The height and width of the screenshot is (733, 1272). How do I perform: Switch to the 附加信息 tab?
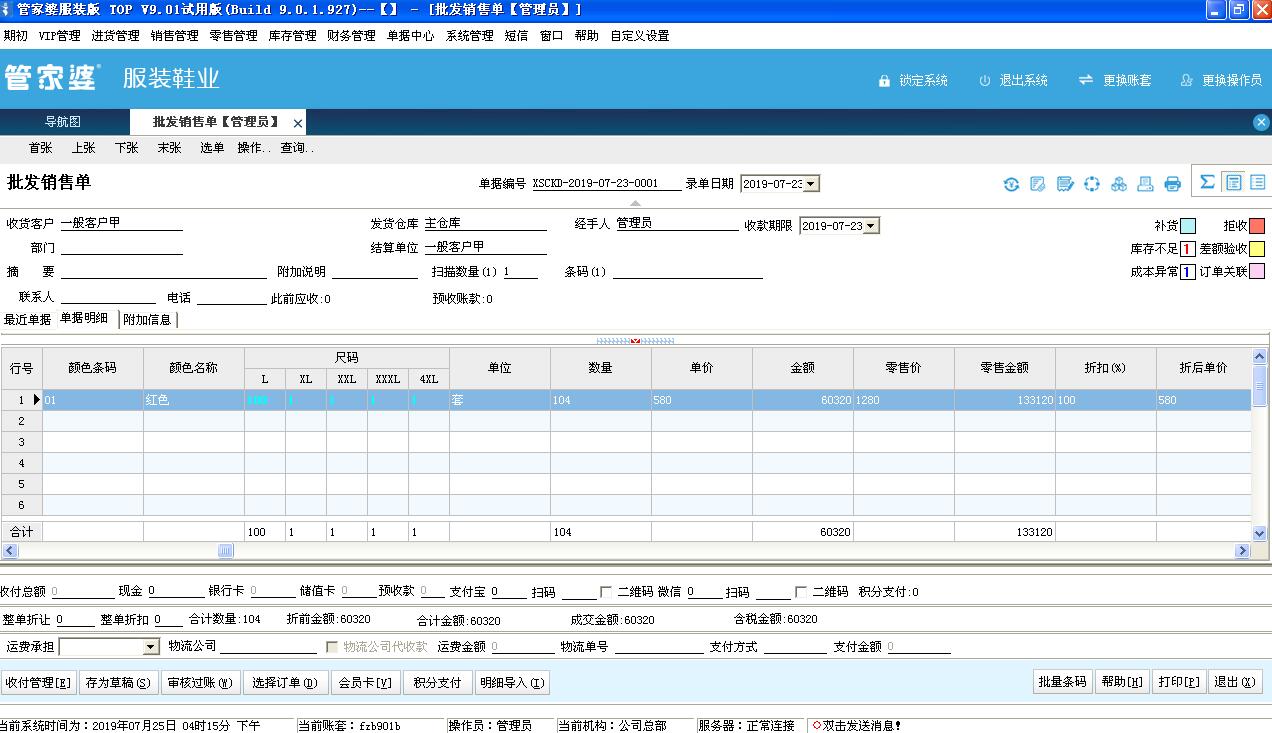click(147, 320)
